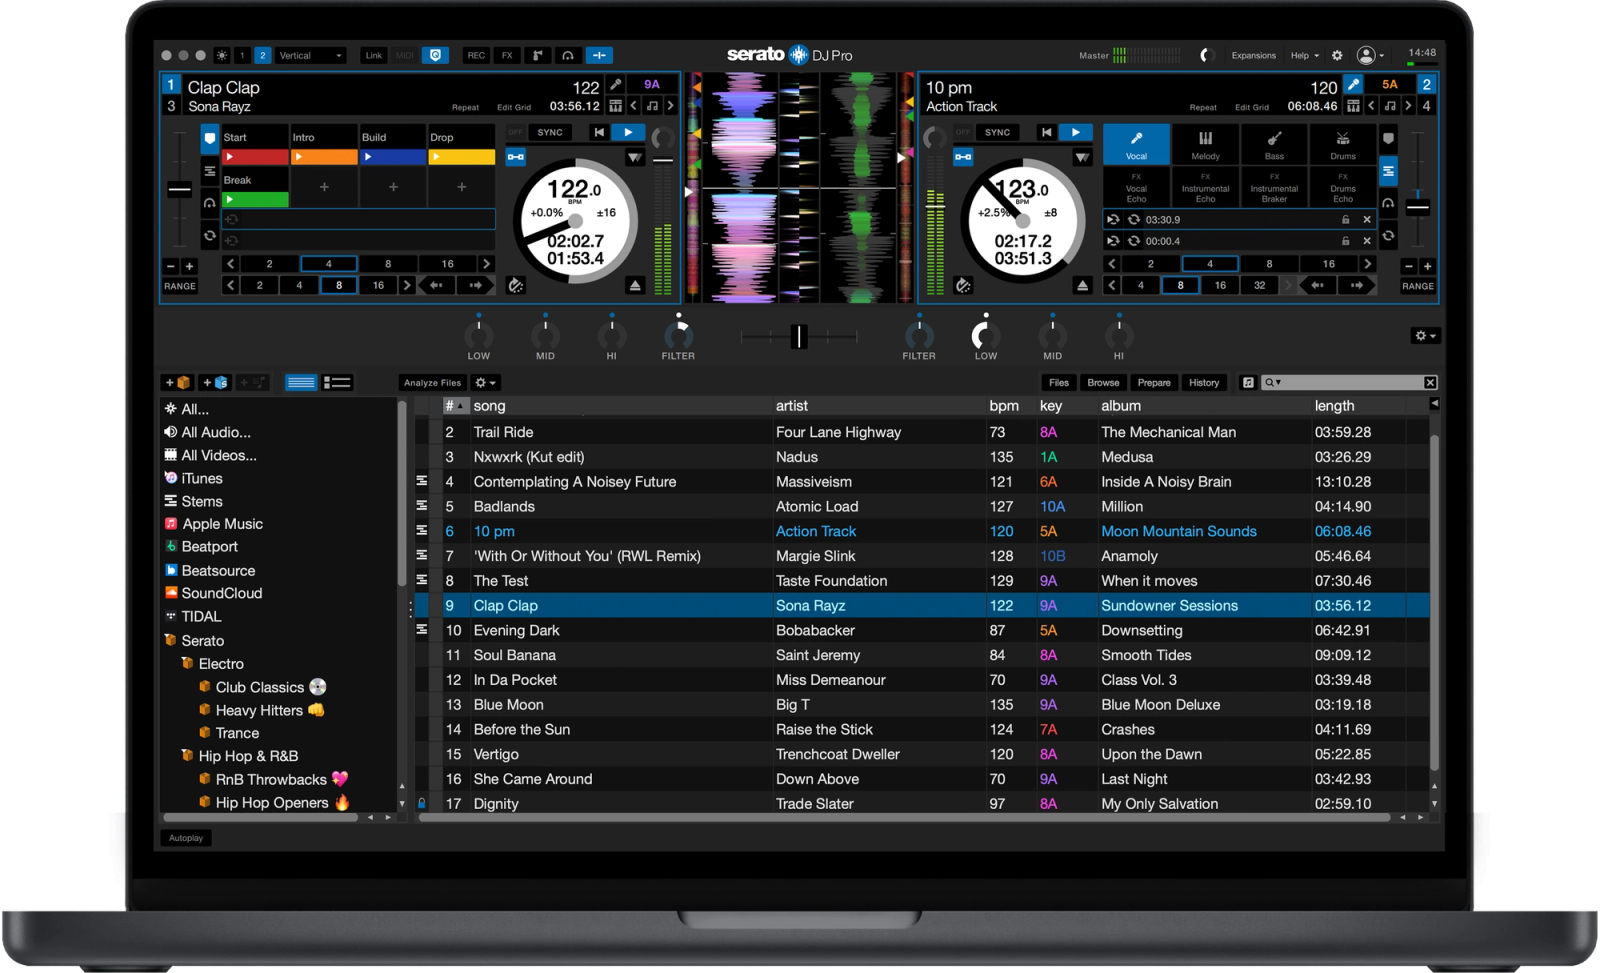Open the Vertical display mode dropdown
This screenshot has width=1600, height=973.
(310, 56)
